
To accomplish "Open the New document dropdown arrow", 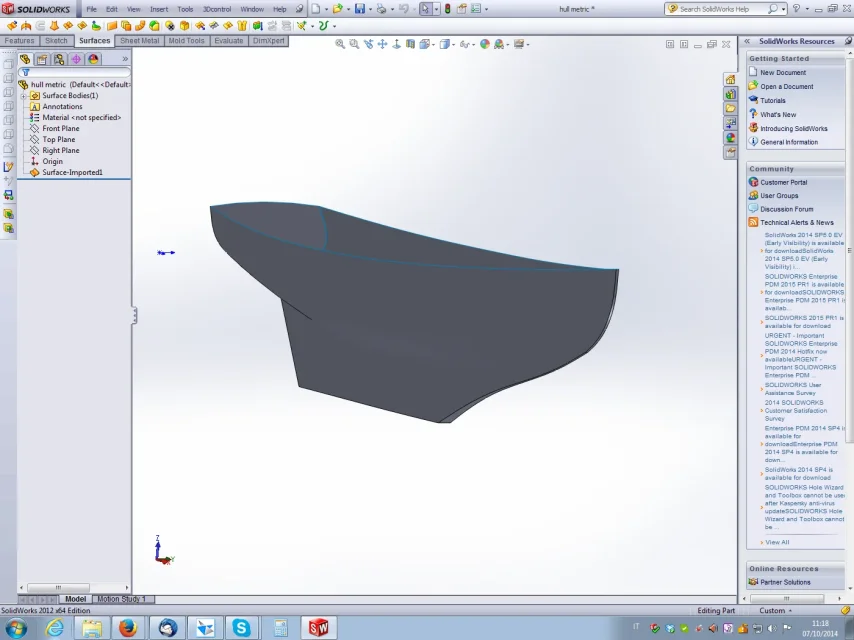I will click(x=326, y=9).
